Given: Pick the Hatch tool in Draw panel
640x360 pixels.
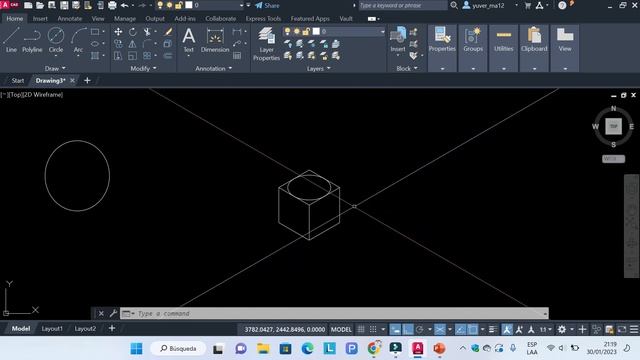Looking at the screenshot, I should (95, 56).
